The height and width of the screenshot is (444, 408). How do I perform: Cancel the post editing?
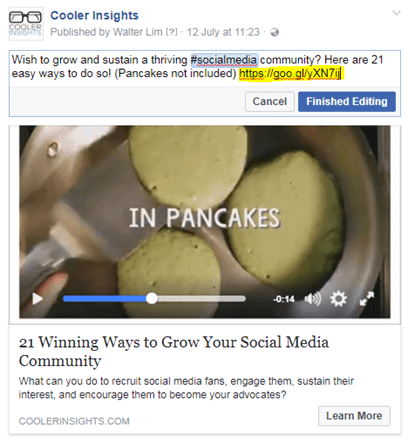click(x=269, y=101)
